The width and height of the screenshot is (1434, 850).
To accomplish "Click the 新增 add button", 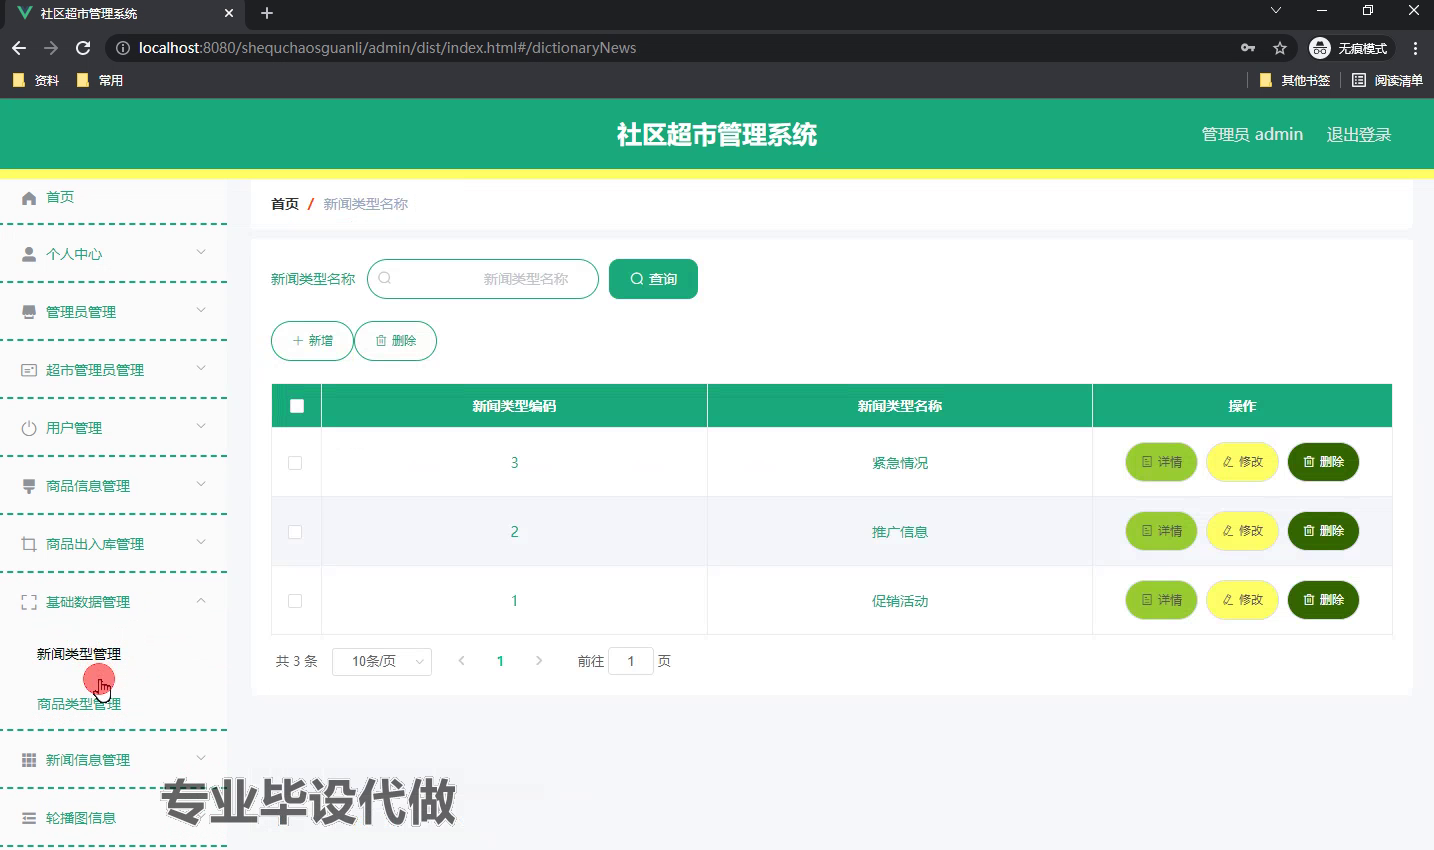I will pos(312,341).
